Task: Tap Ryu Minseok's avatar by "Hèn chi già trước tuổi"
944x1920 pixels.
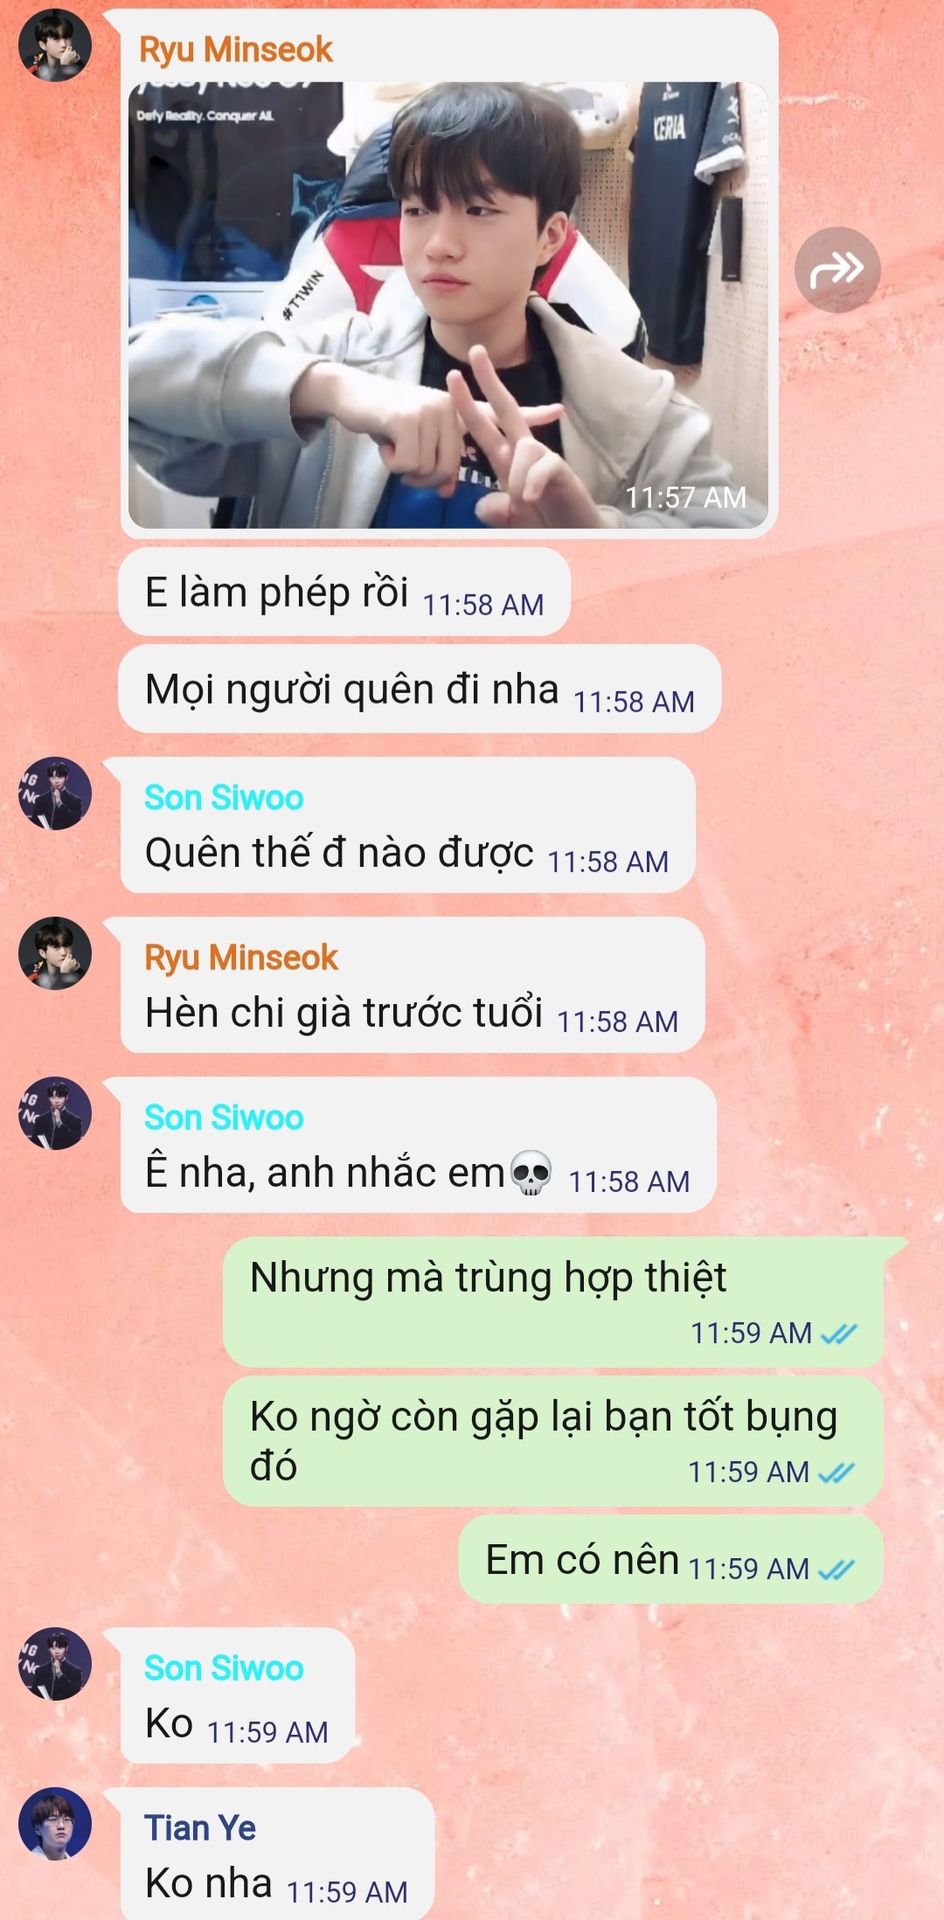Action: [x=55, y=953]
